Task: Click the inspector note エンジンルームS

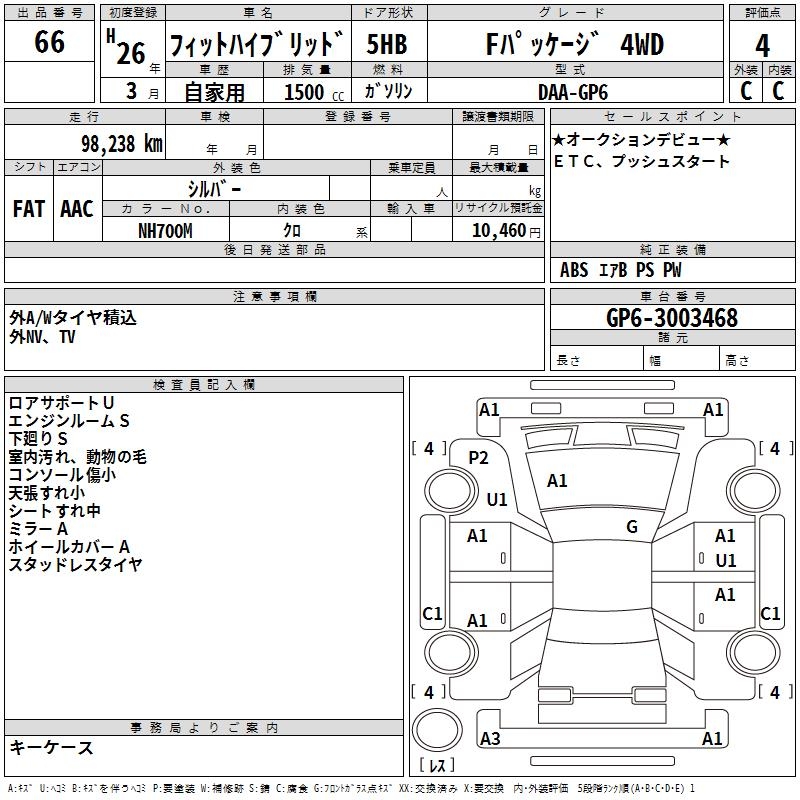Action: tap(69, 421)
